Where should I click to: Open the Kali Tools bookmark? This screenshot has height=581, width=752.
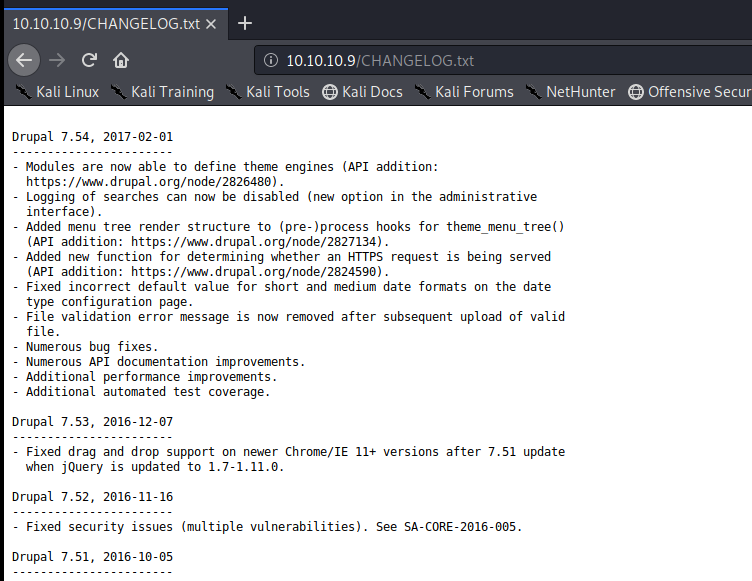point(268,92)
